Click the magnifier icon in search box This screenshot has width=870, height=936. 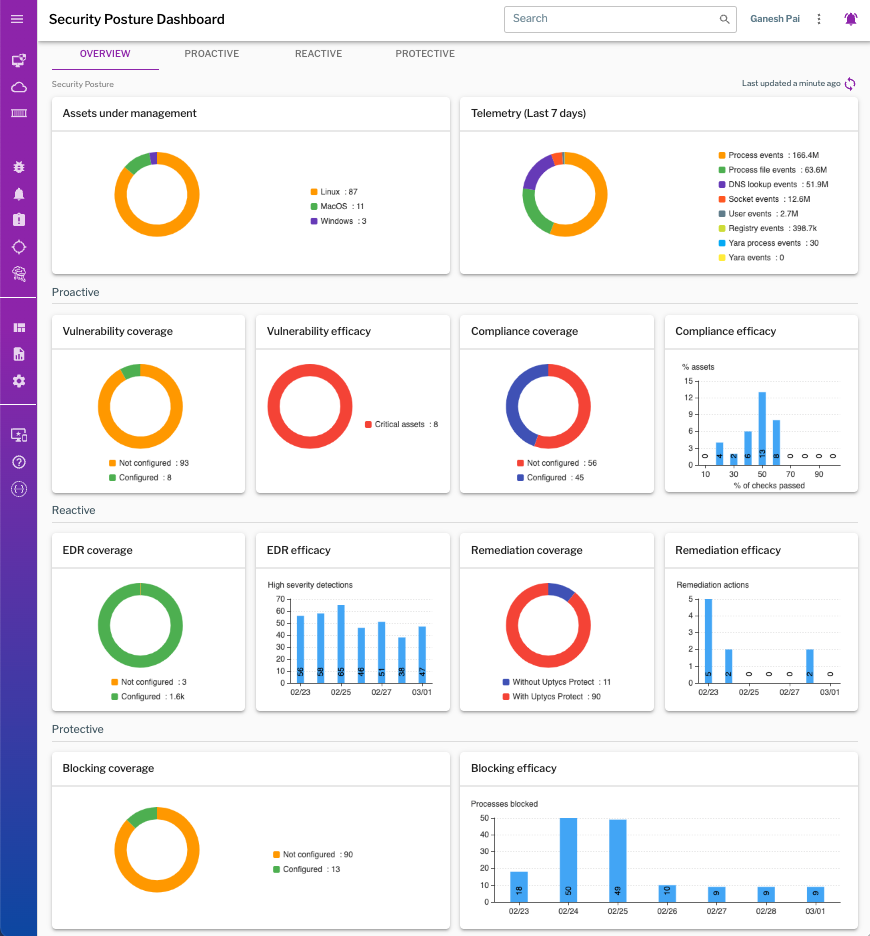725,19
